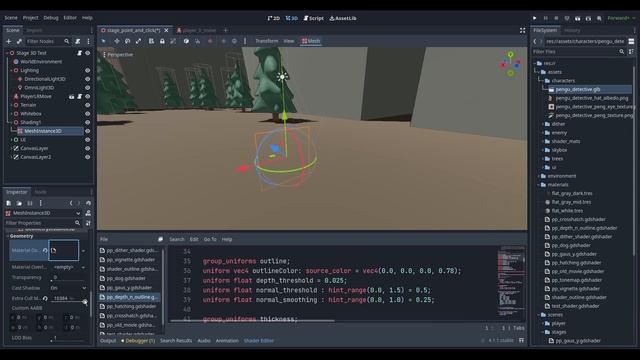This screenshot has height=360, width=640.
Task: Expand the shader_mats folder
Action: pyautogui.click(x=543, y=141)
